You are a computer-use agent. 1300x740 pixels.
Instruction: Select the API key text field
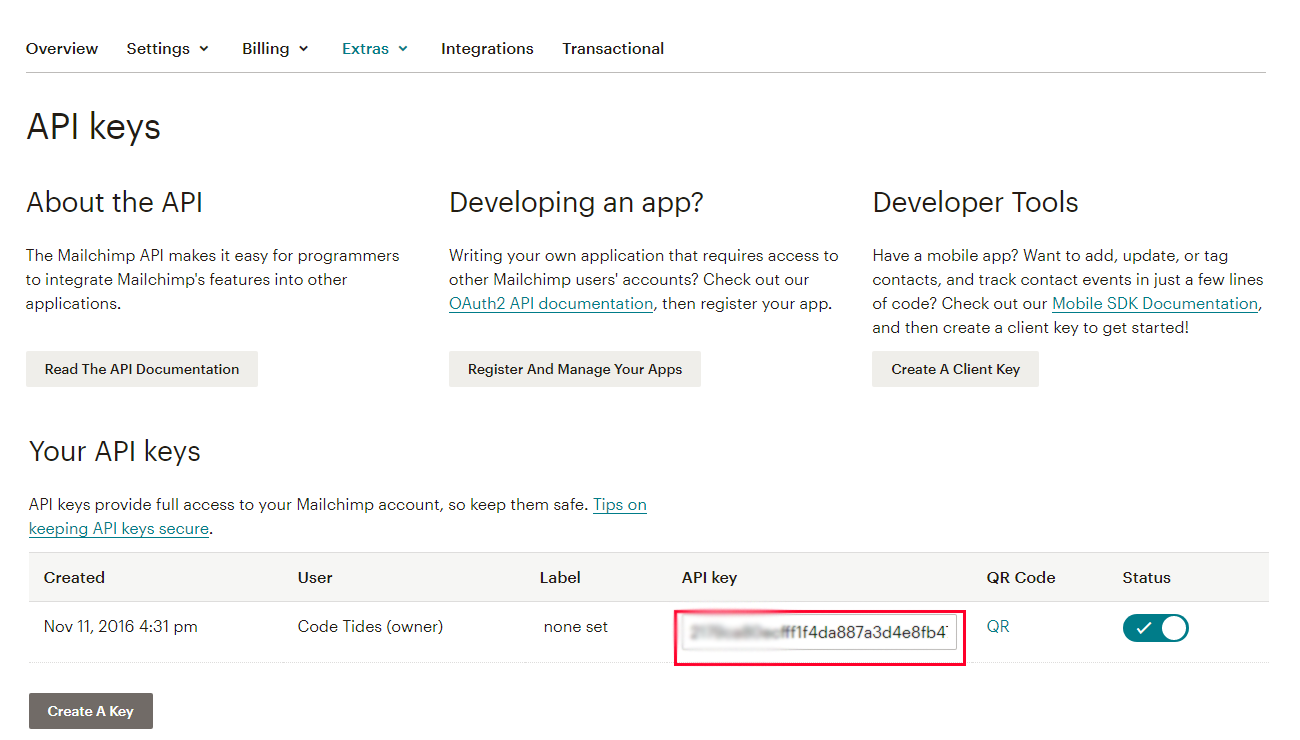pyautogui.click(x=819, y=632)
